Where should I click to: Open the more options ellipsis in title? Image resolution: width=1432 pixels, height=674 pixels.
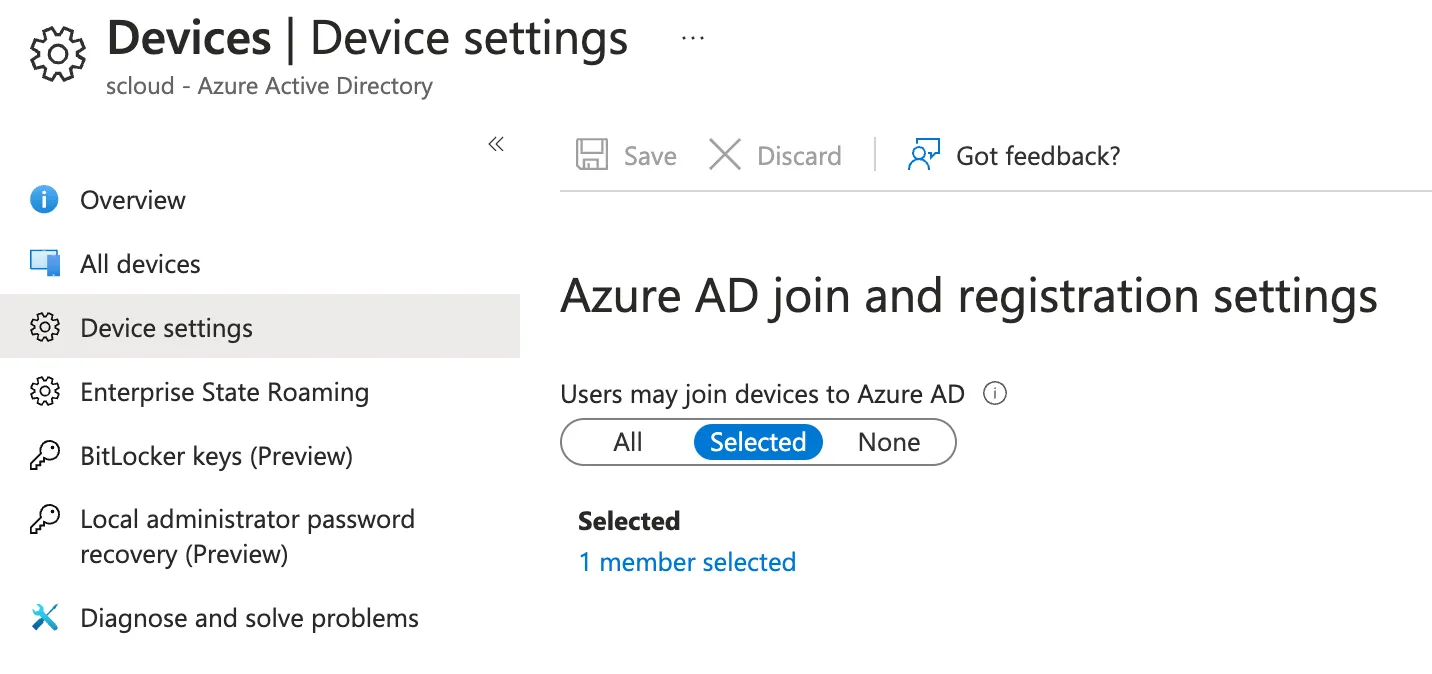692,38
